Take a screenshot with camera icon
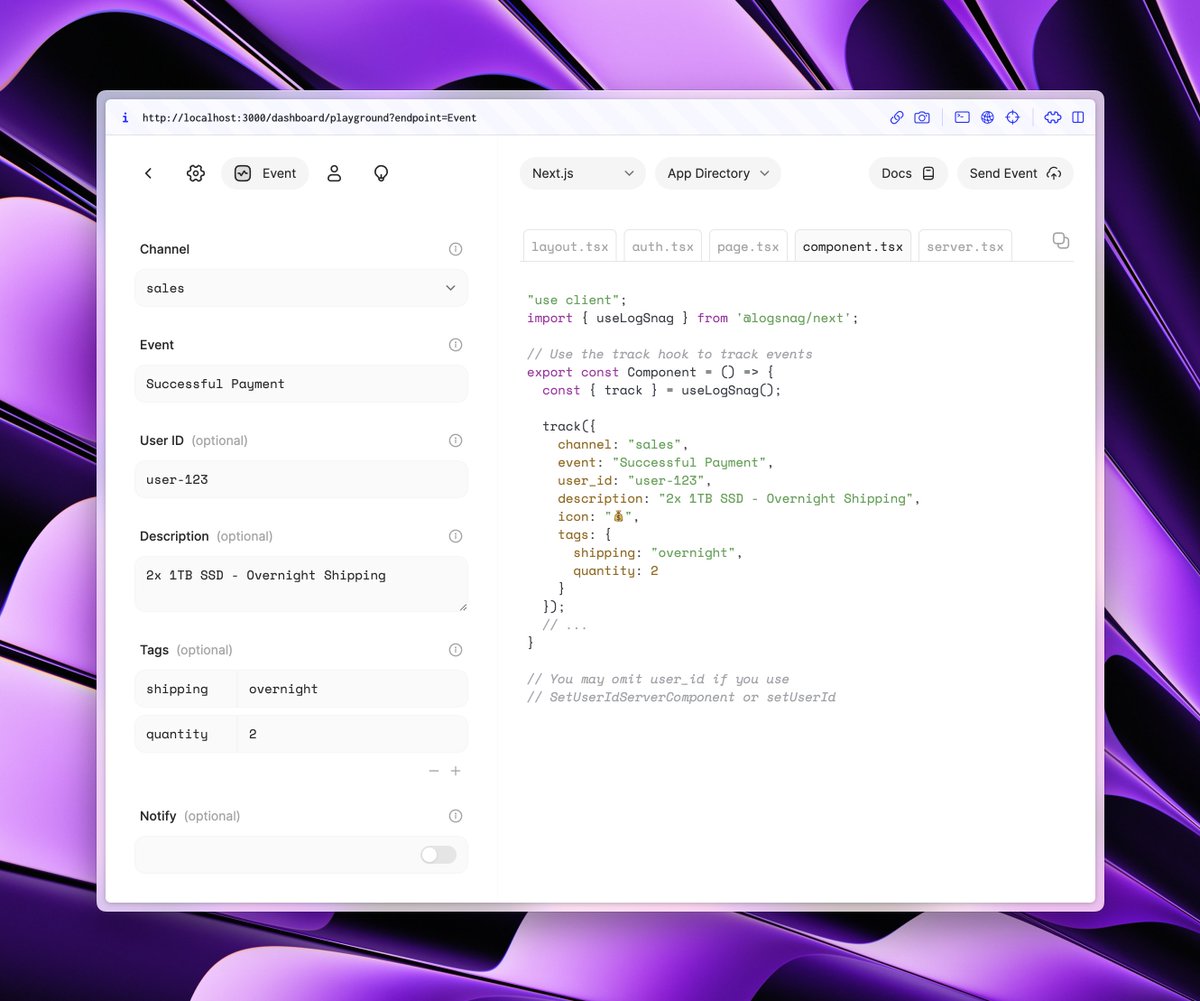1200x1001 pixels. coord(922,117)
